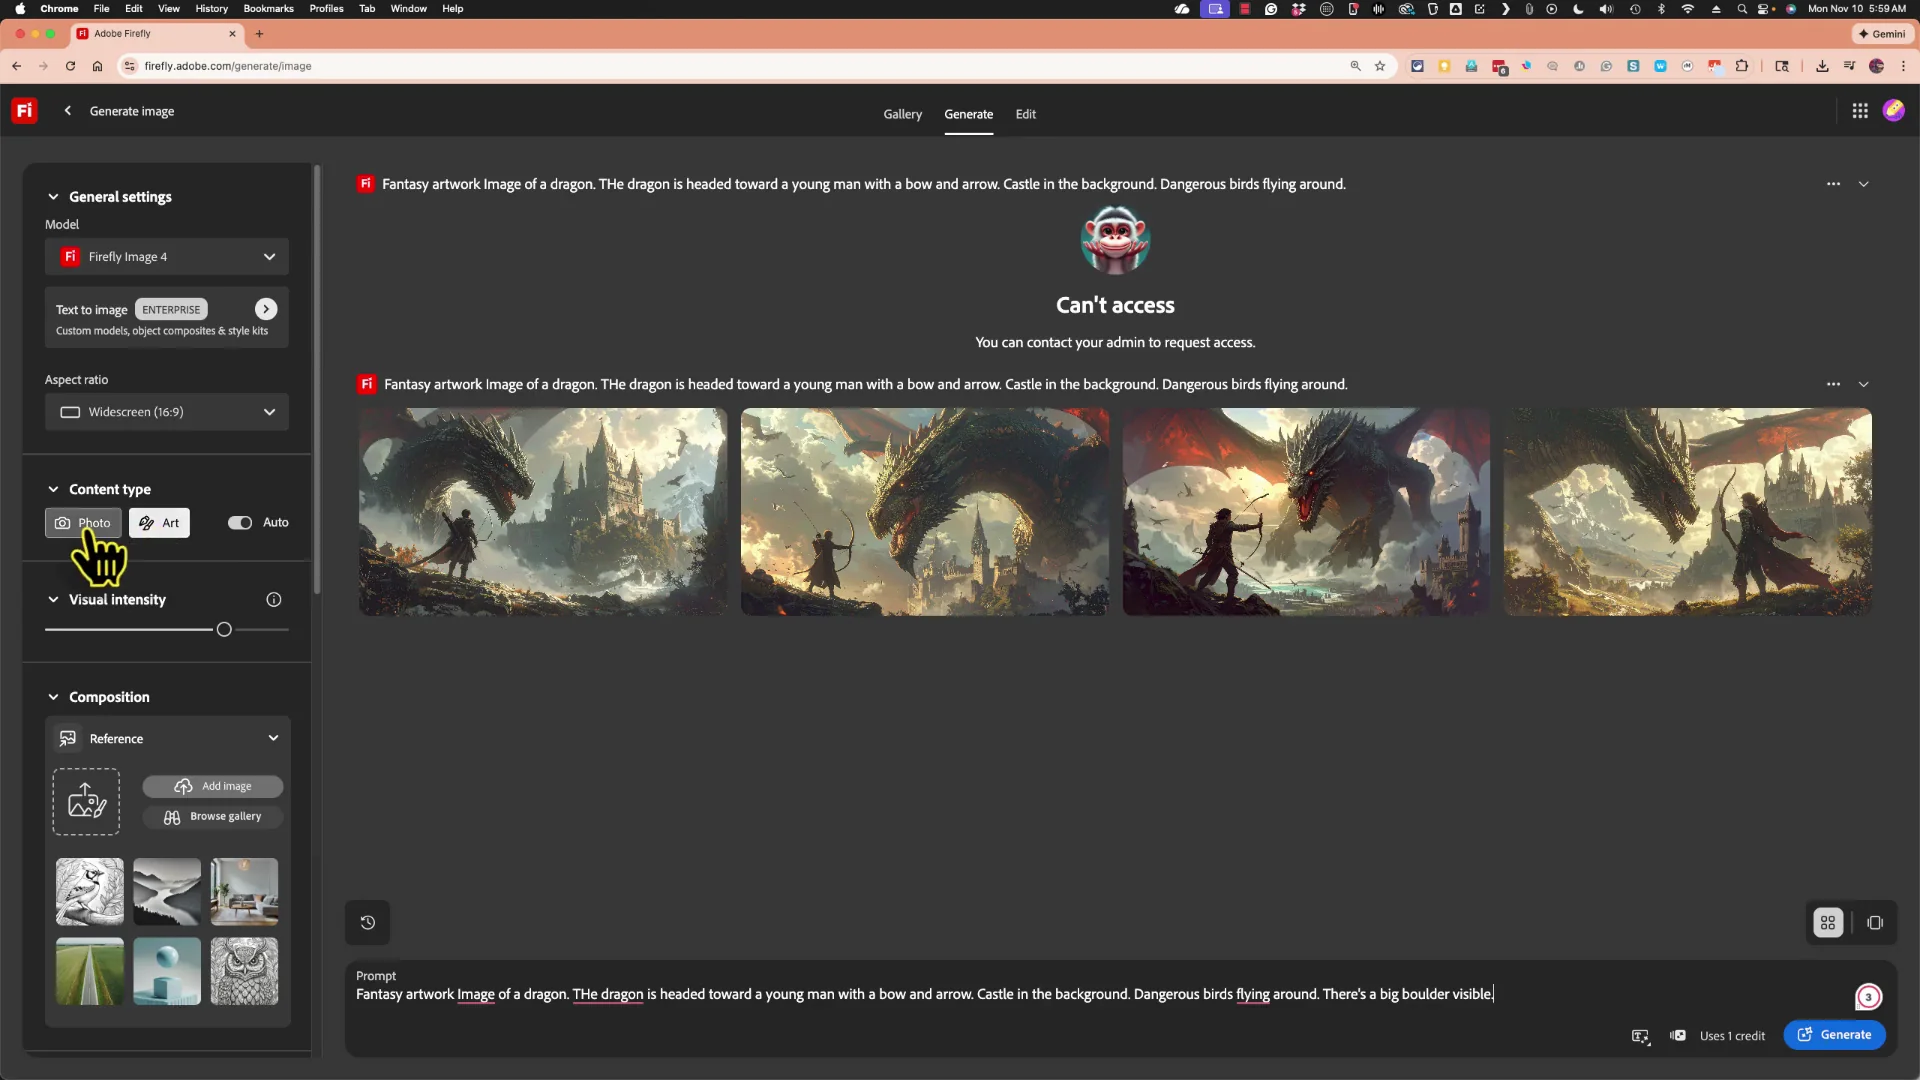Open text-to-image prompt settings icon
The height and width of the screenshot is (1080, 1920).
point(1641,1036)
